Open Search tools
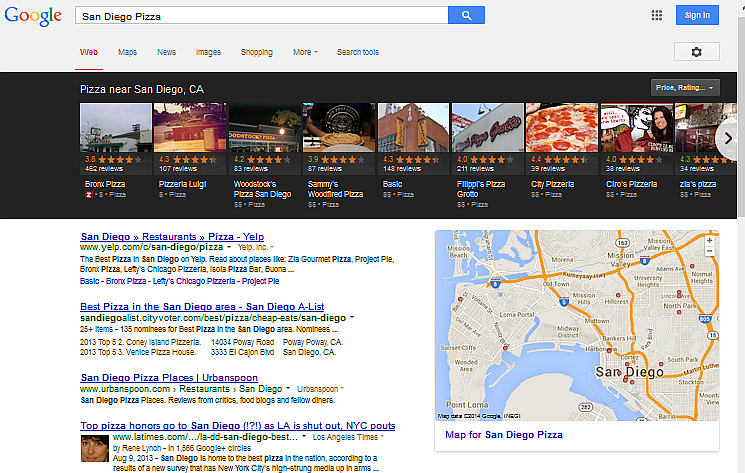The width and height of the screenshot is (745, 473). (358, 52)
